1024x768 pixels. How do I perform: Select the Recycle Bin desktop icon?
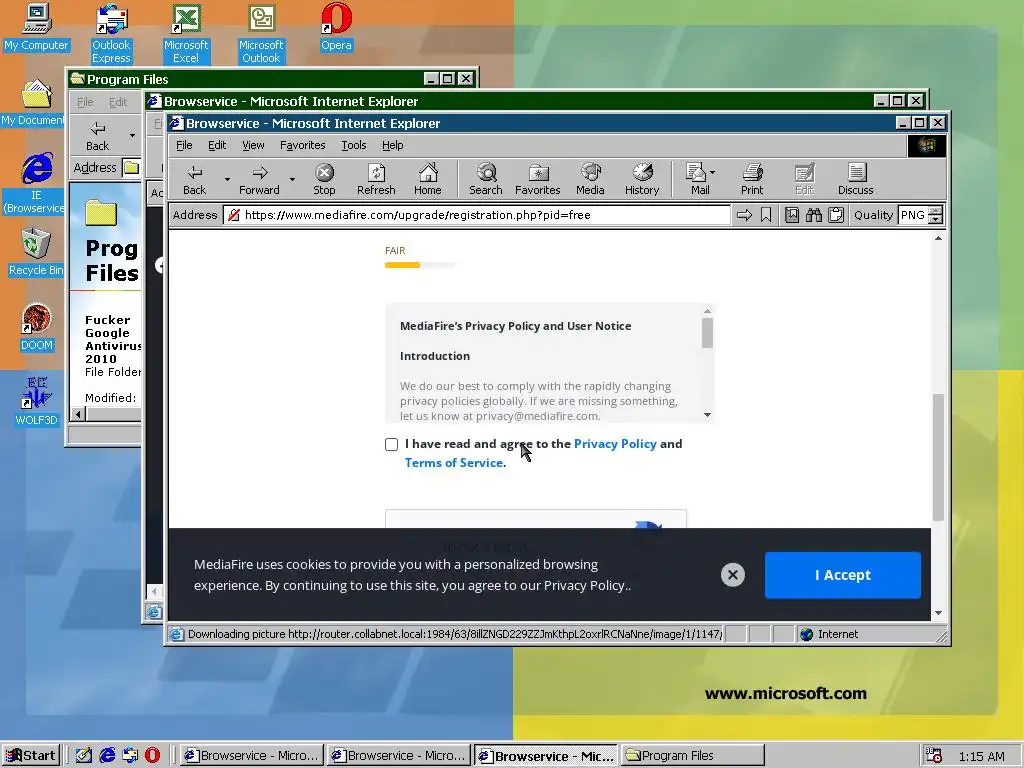tap(36, 251)
